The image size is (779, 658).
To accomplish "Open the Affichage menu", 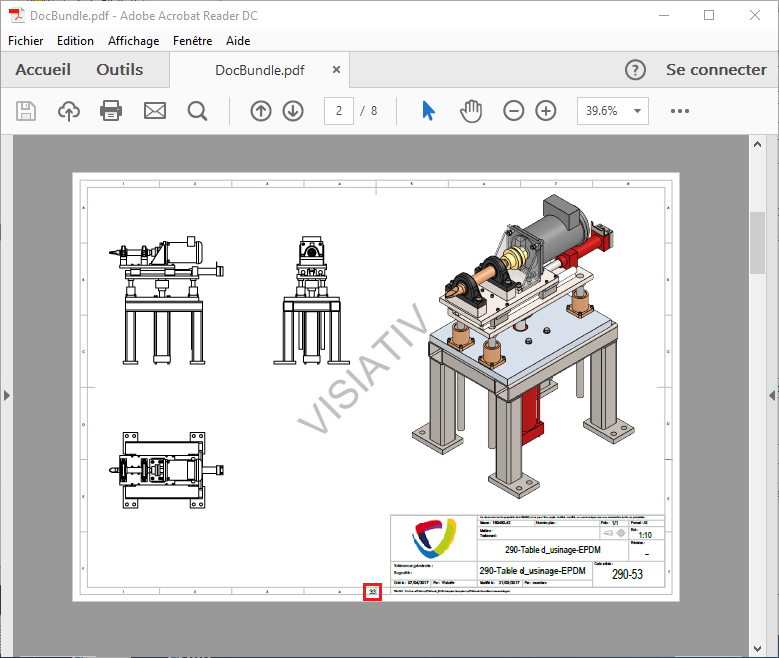I will [133, 41].
